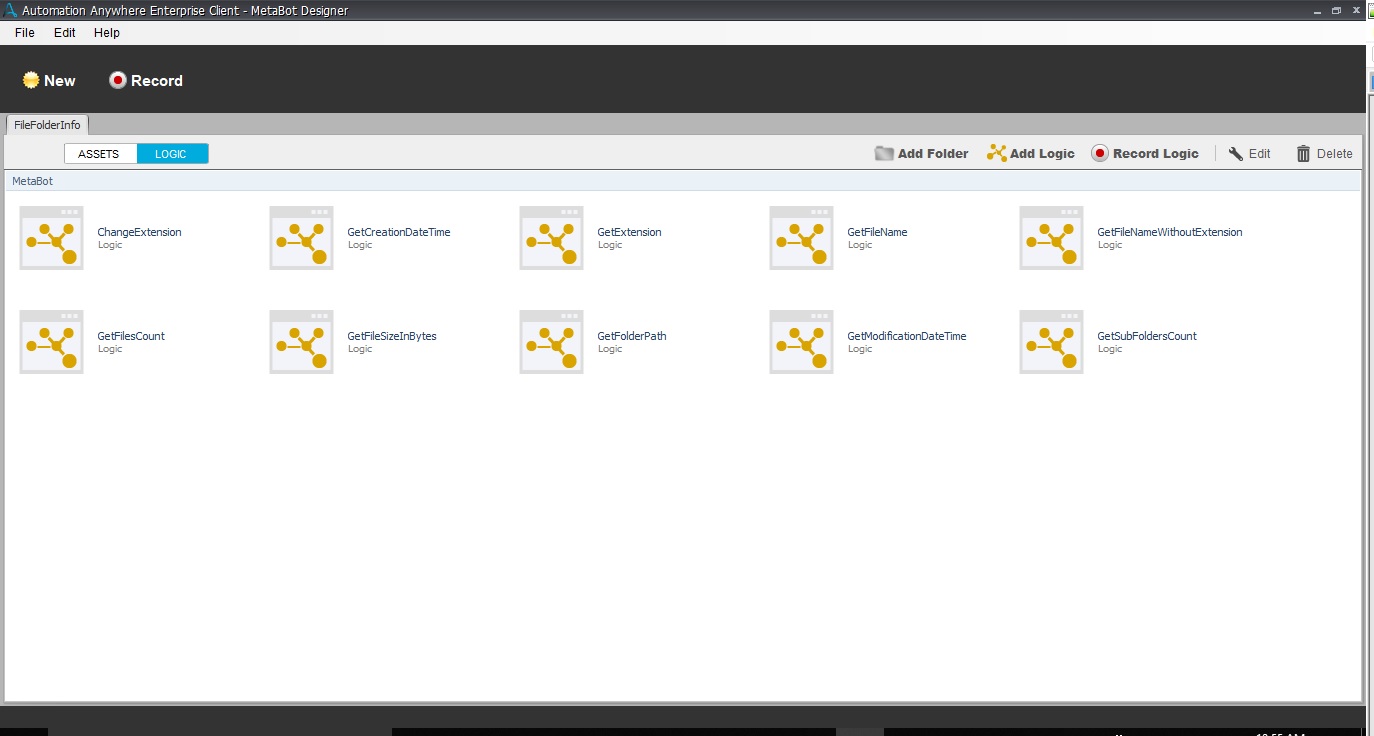Select the GetCreationDateTime logic icon
Viewport: 1374px width, 736px height.
pos(301,238)
